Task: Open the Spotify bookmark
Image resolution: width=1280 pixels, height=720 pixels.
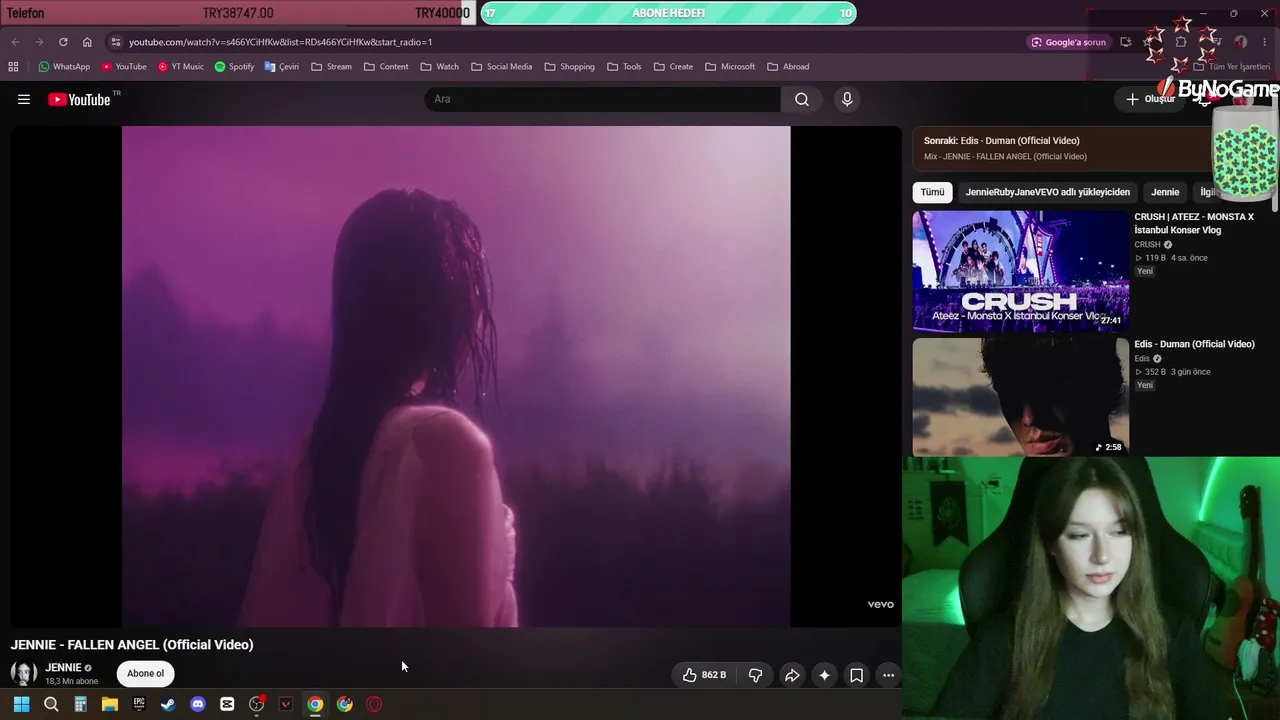Action: tap(235, 67)
